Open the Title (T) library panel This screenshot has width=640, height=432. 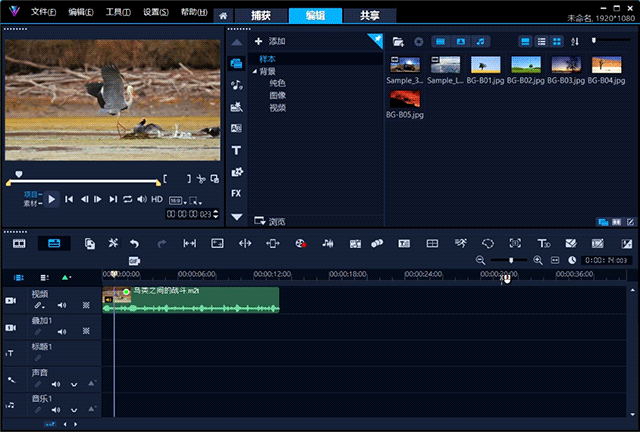236,150
